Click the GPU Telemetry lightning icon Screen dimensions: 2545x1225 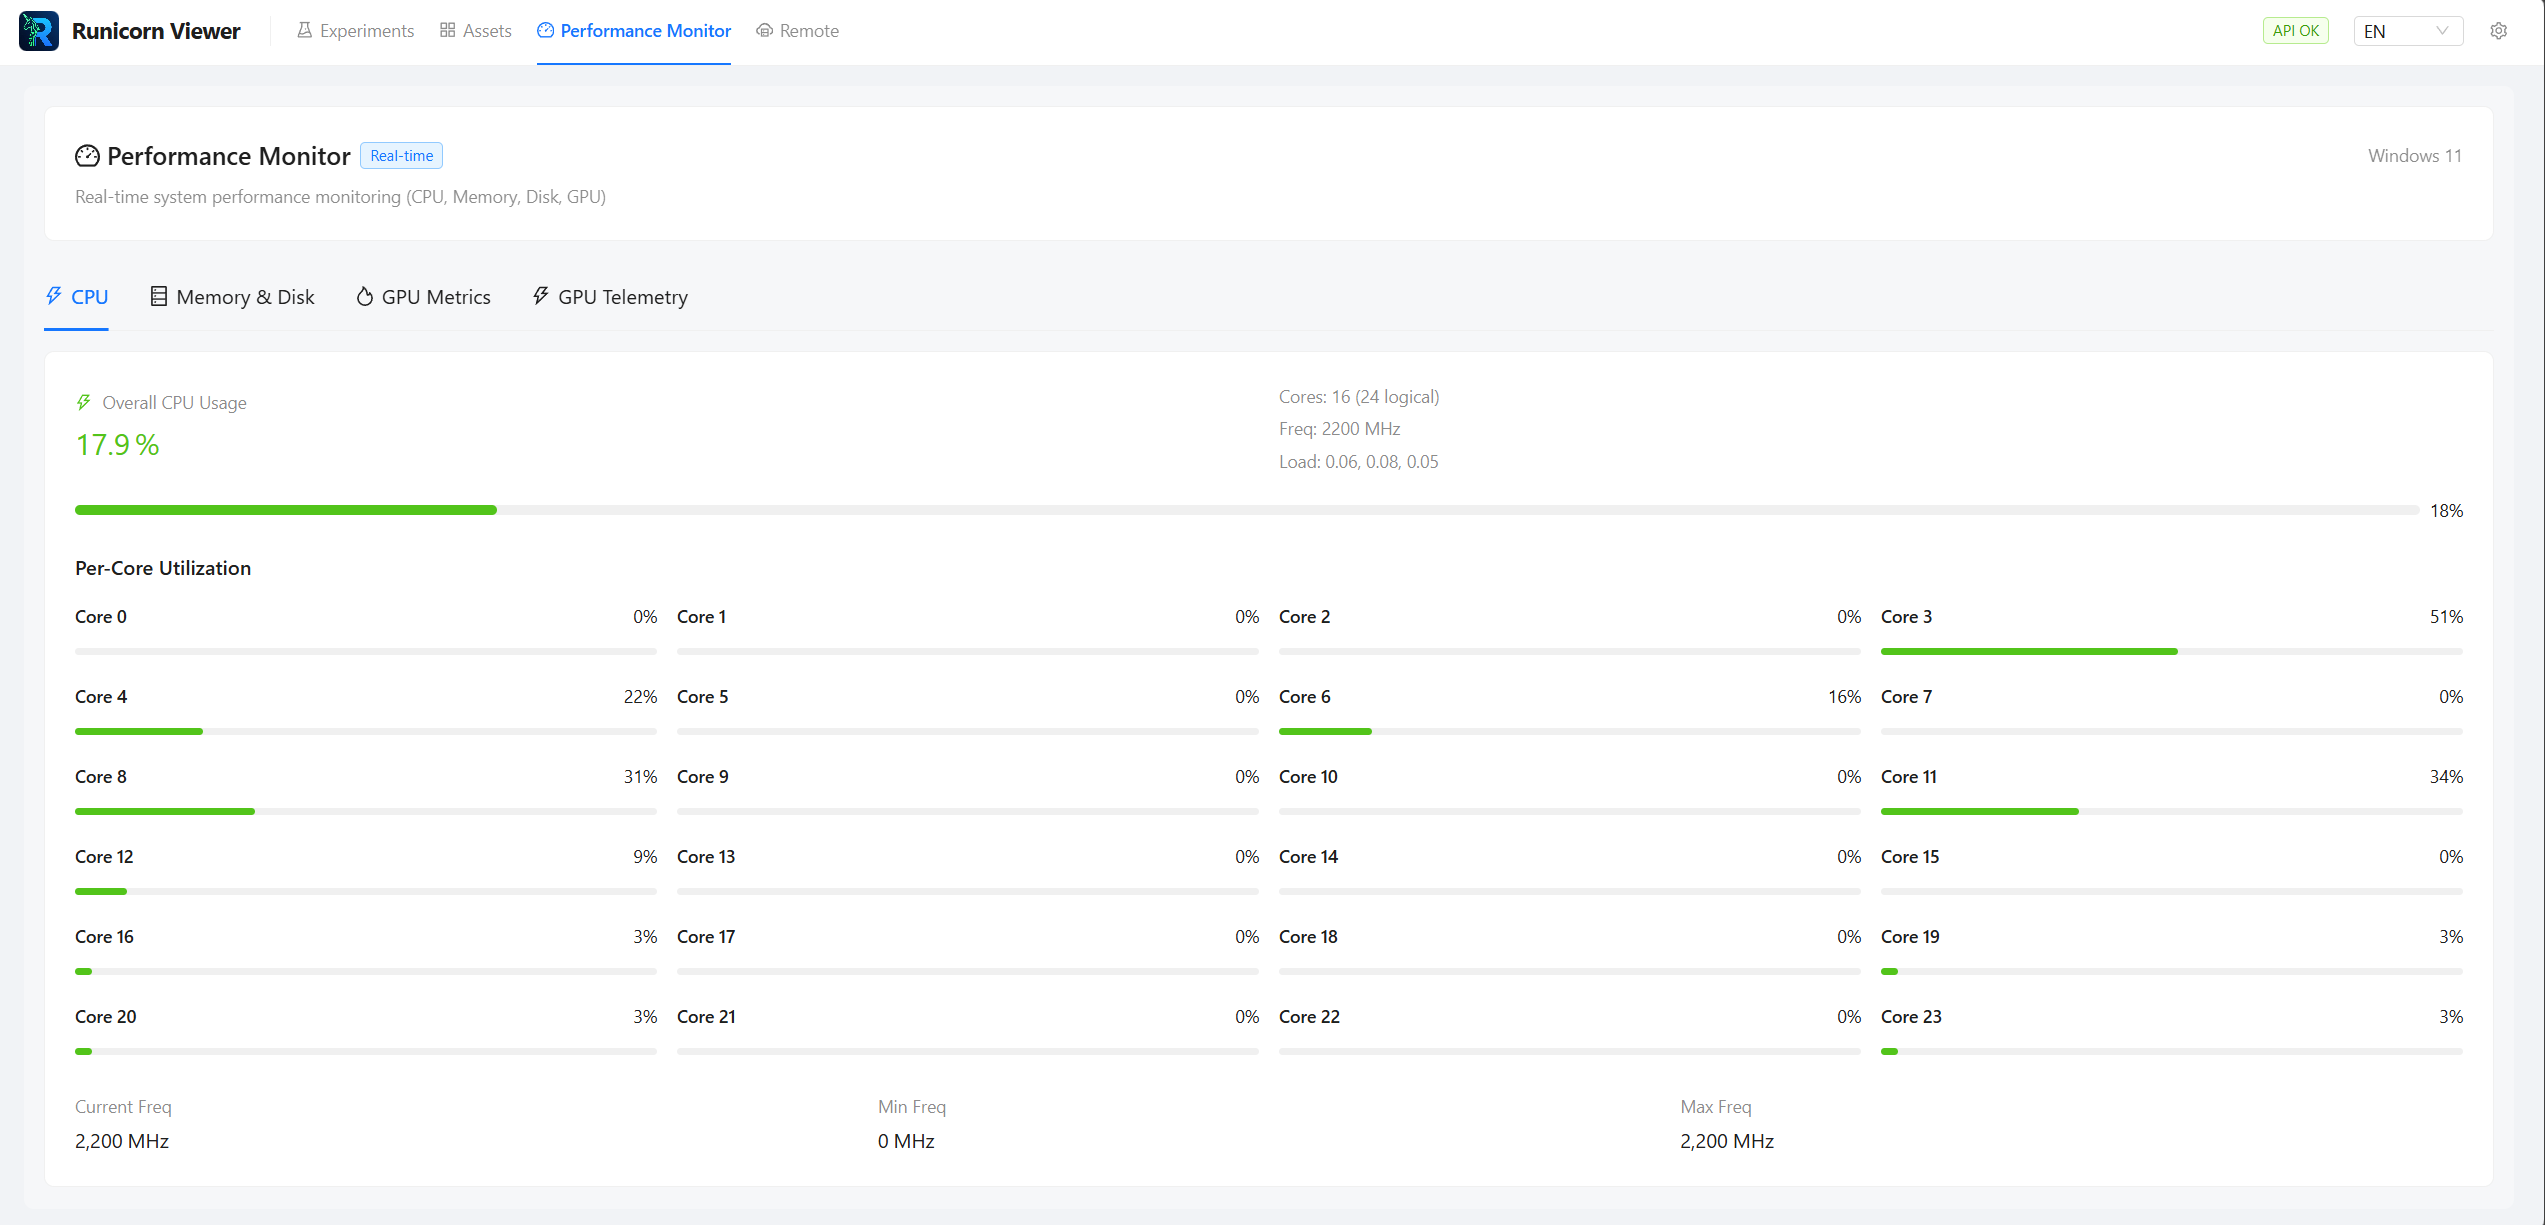point(541,296)
